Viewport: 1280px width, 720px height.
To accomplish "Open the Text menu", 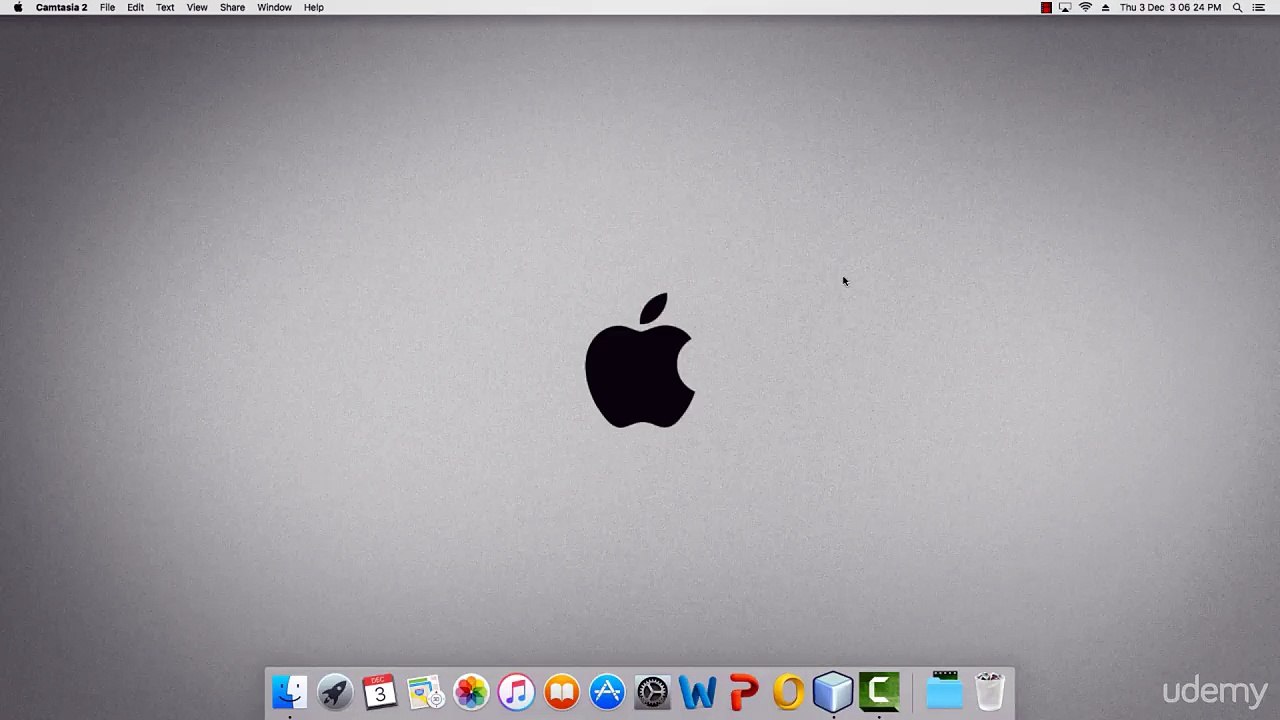I will [x=165, y=7].
